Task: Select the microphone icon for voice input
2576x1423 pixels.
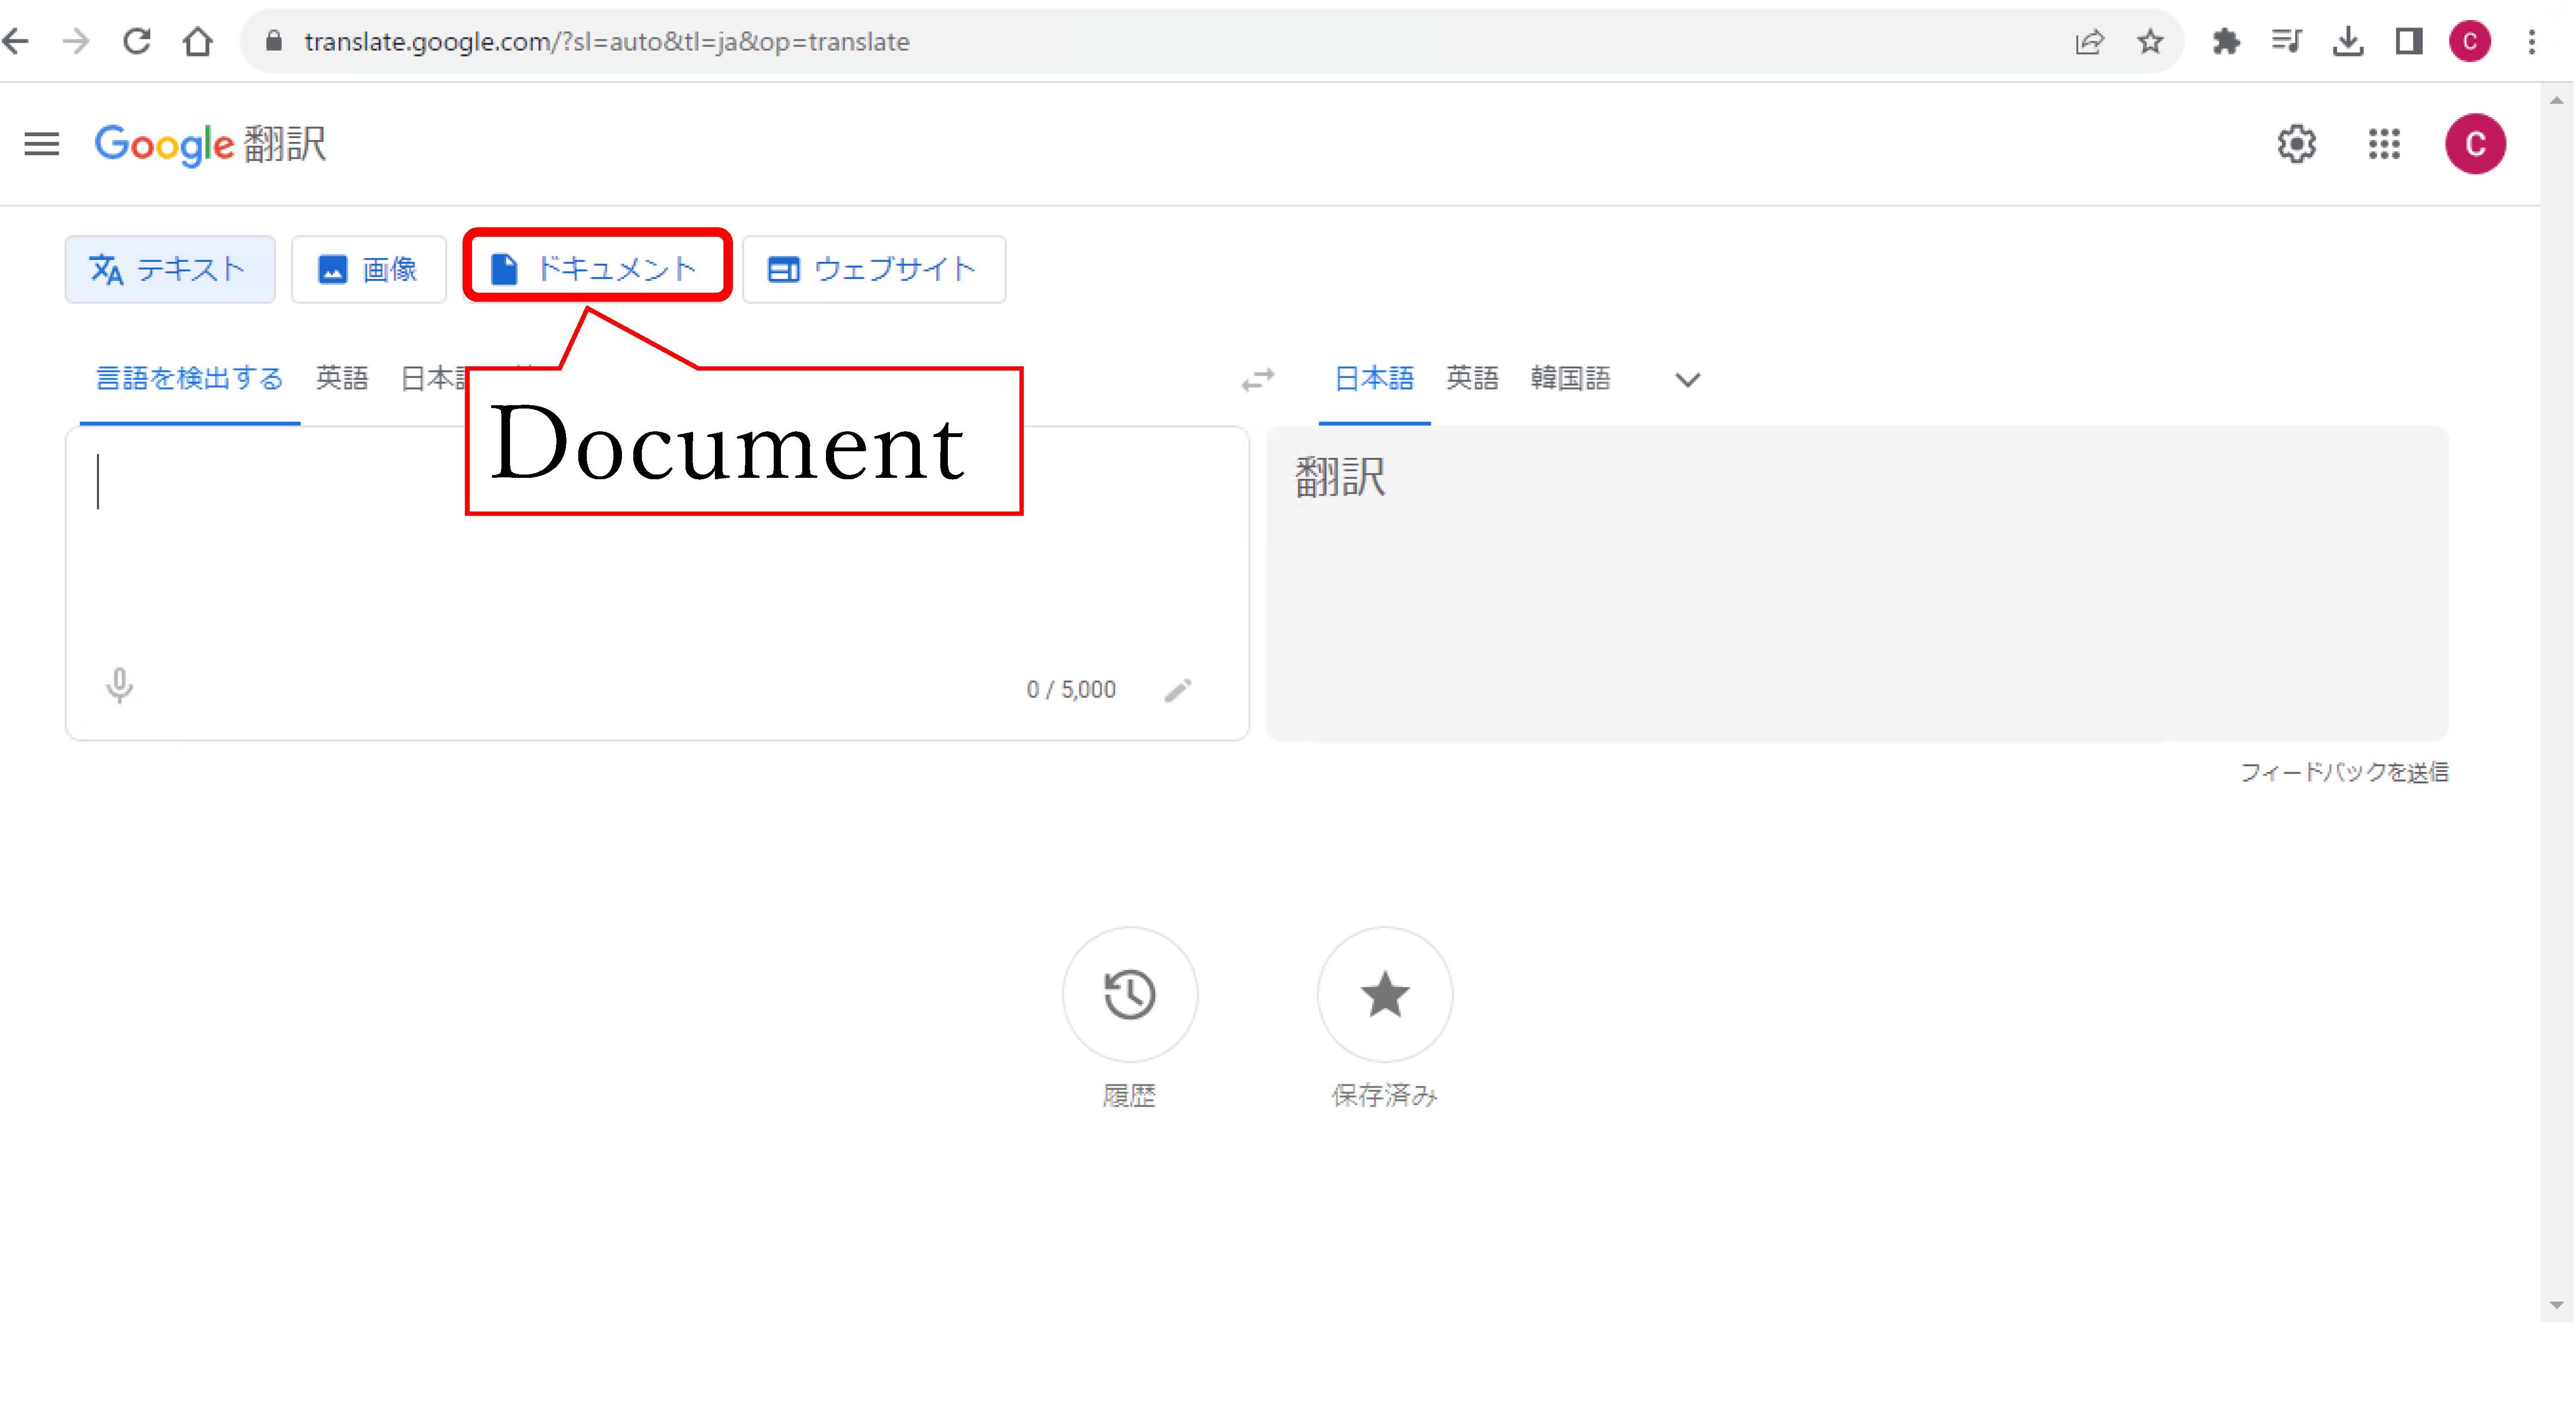Action: (119, 686)
